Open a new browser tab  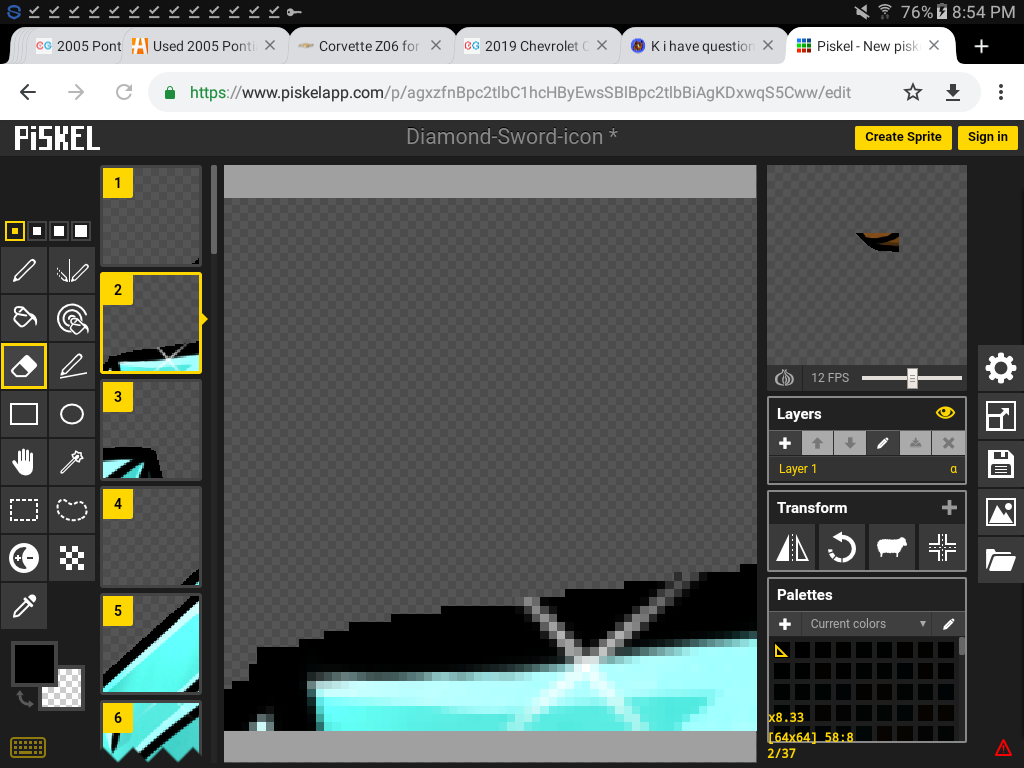coord(981,46)
